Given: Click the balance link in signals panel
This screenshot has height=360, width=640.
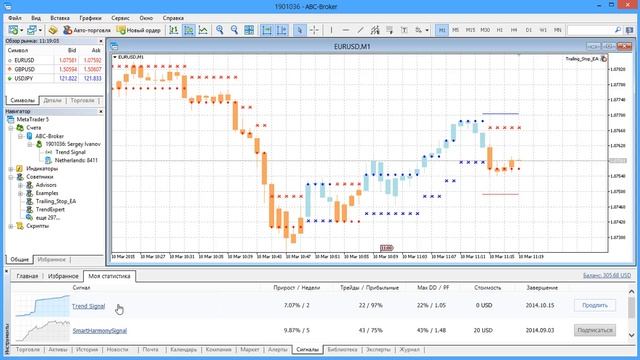Looking at the screenshot, I should (x=607, y=276).
